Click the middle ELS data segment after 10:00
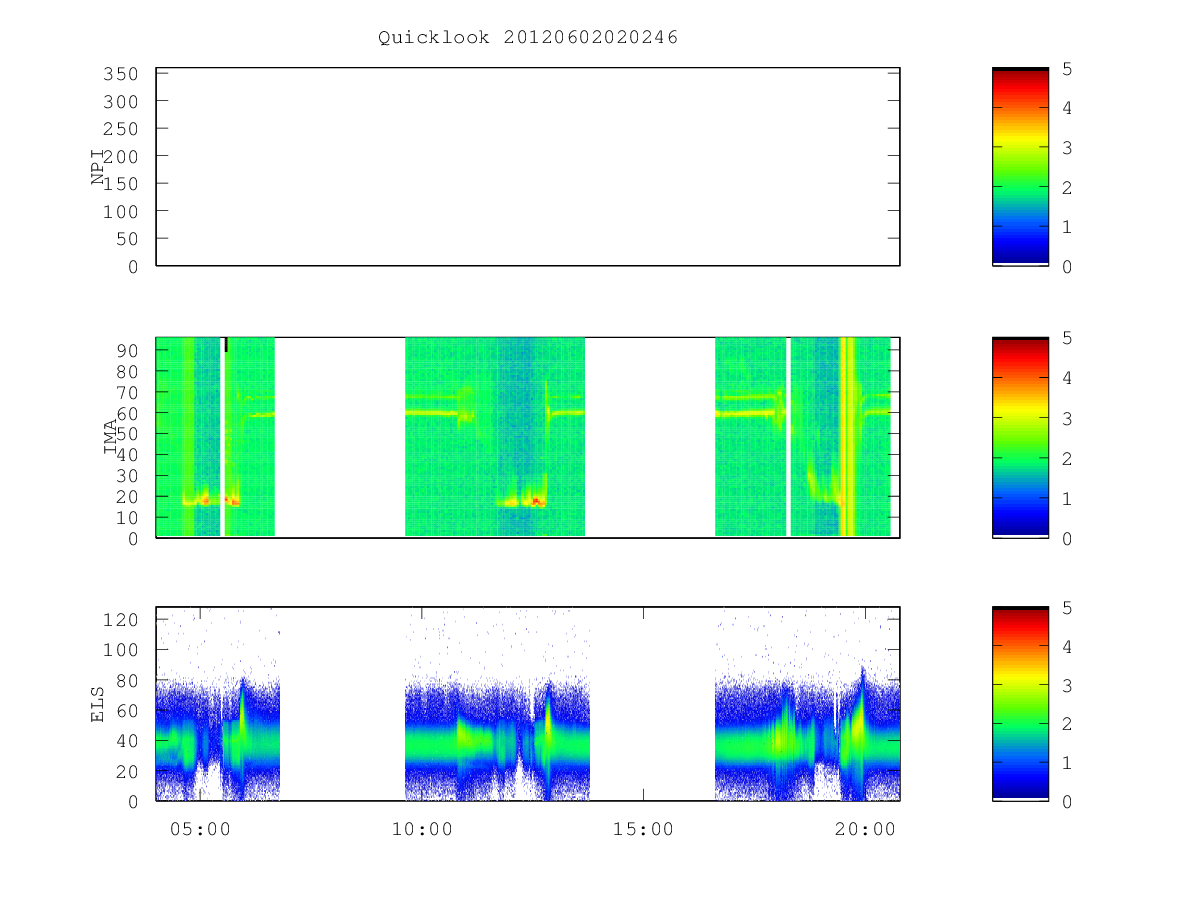The width and height of the screenshot is (1200, 900). 497,704
